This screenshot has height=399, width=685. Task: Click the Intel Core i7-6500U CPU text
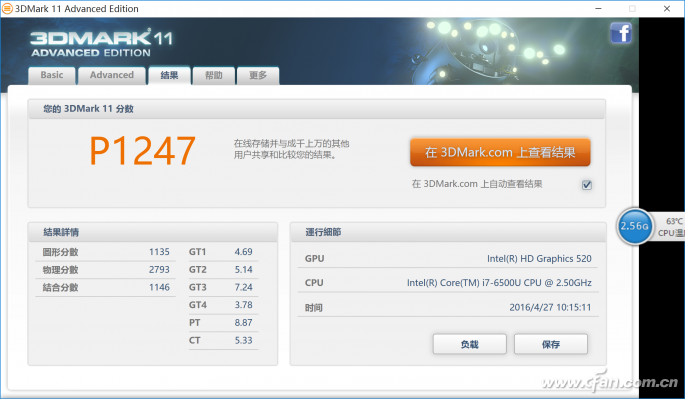[499, 283]
